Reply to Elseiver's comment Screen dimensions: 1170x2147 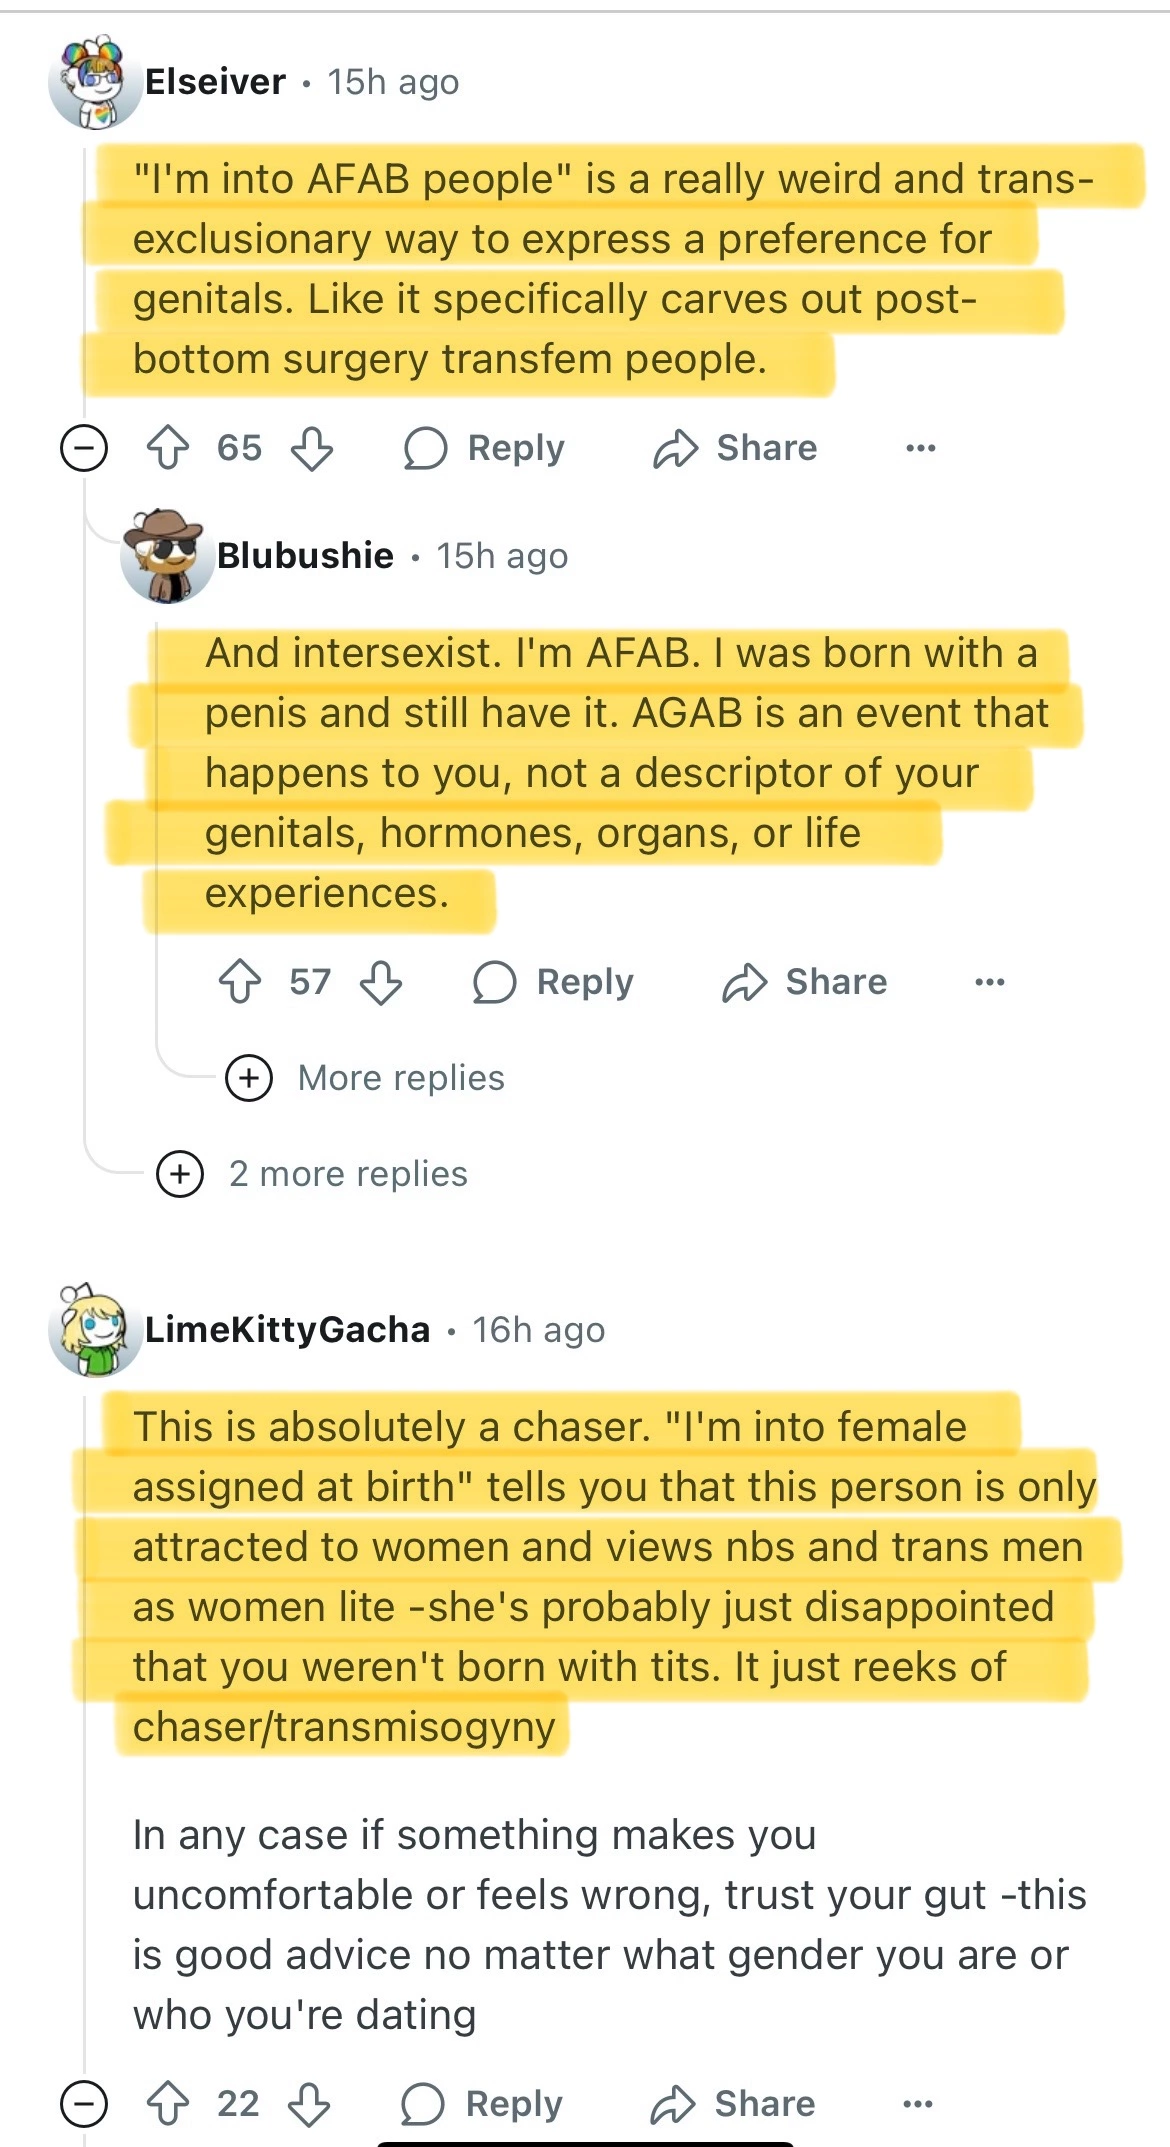pos(485,448)
